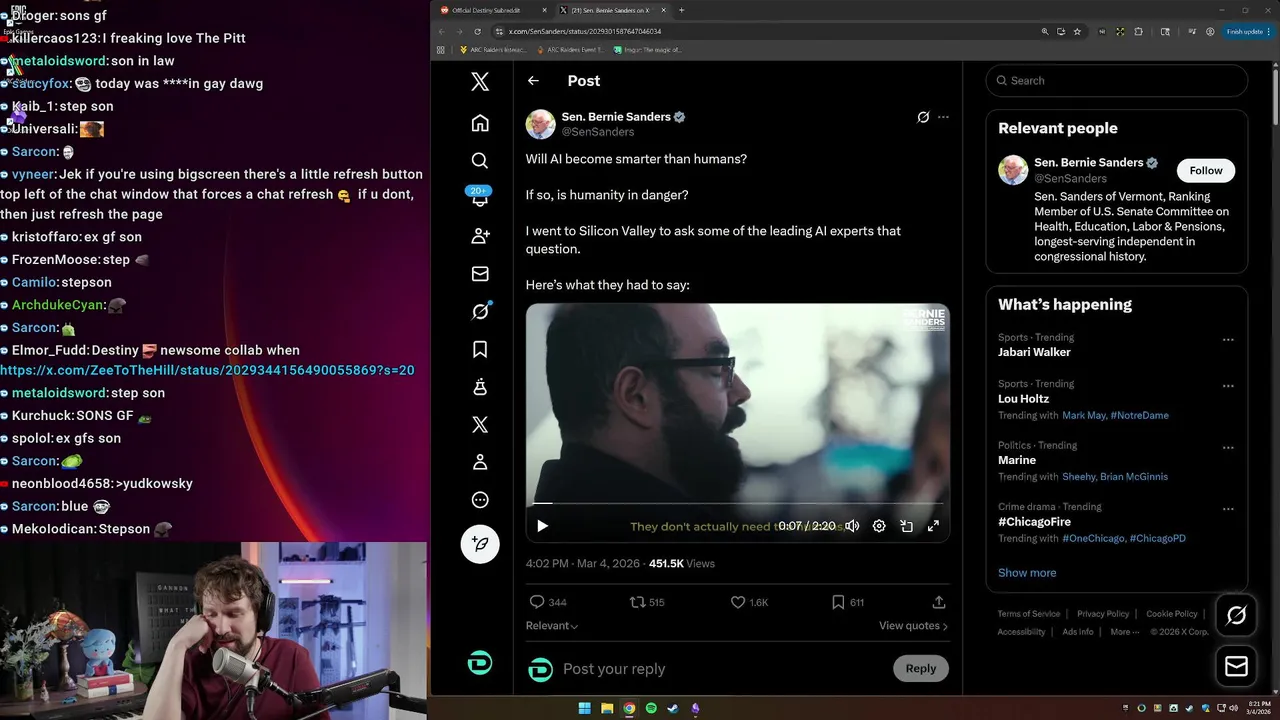Open floating Messages button at bottom right
Screen dimensions: 1280x720
[1236, 666]
